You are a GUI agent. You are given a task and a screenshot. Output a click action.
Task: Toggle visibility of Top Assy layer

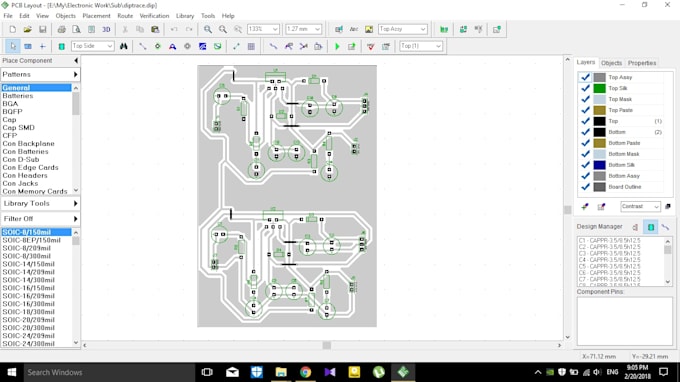click(x=585, y=77)
